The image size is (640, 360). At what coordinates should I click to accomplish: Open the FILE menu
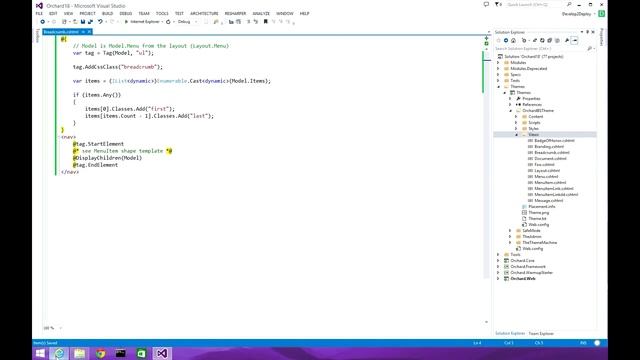pos(39,13)
